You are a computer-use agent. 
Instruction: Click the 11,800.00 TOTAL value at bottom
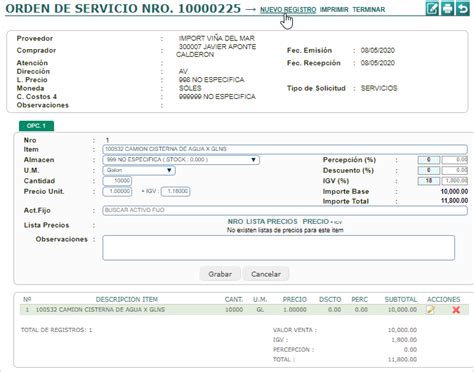tap(402, 359)
